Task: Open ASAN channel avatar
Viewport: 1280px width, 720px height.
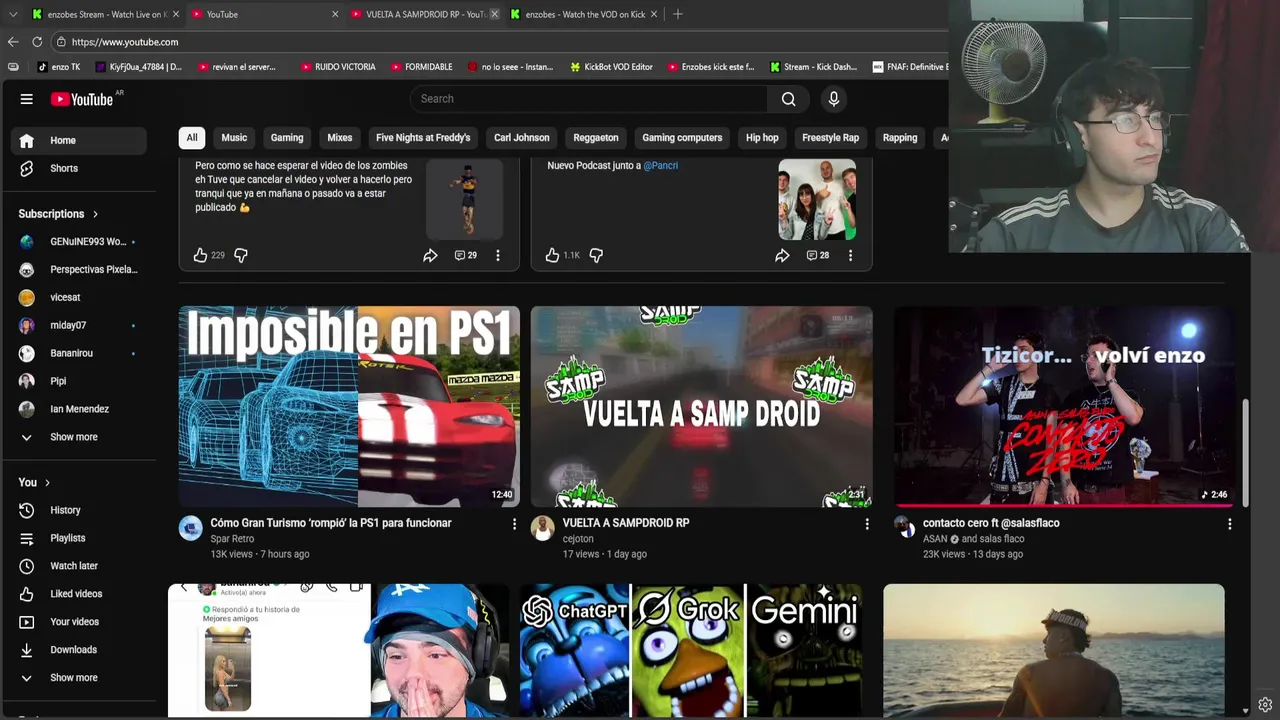Action: (903, 527)
